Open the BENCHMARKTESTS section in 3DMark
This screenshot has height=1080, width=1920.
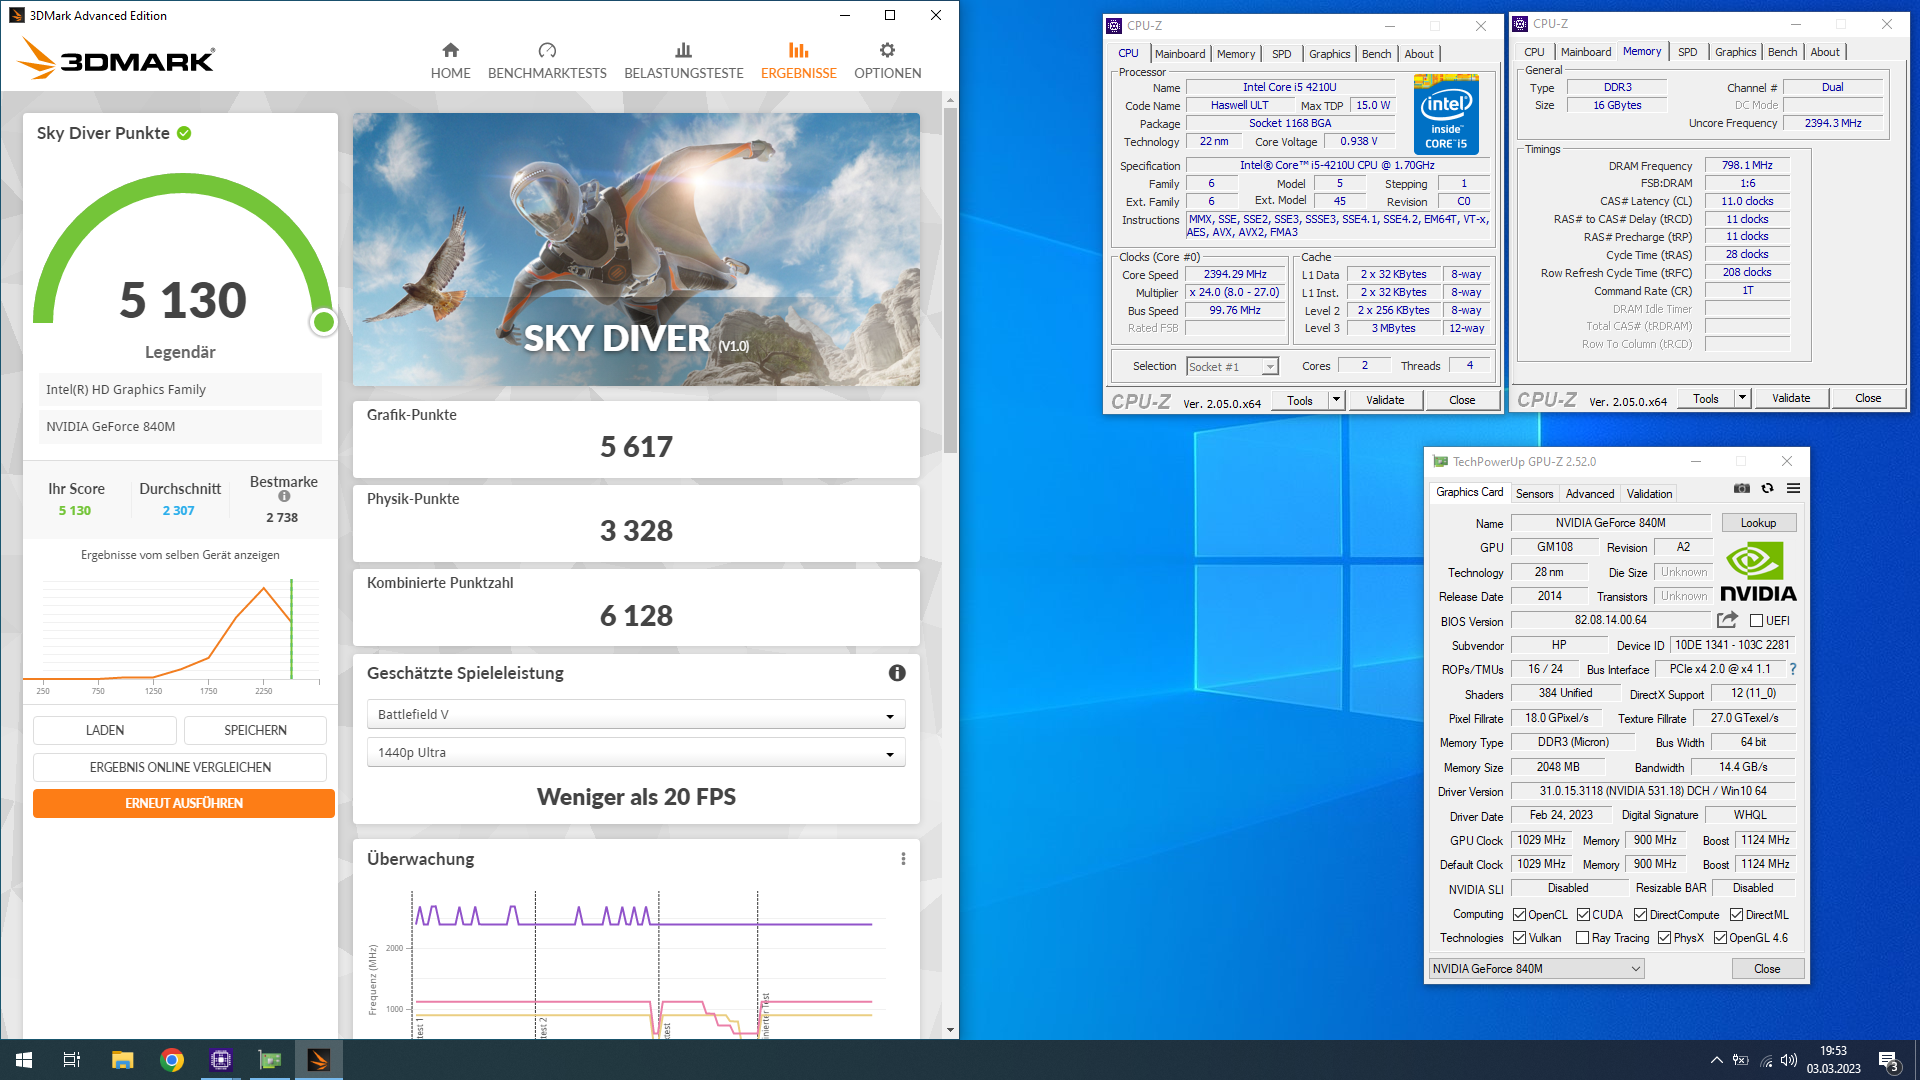coord(547,61)
